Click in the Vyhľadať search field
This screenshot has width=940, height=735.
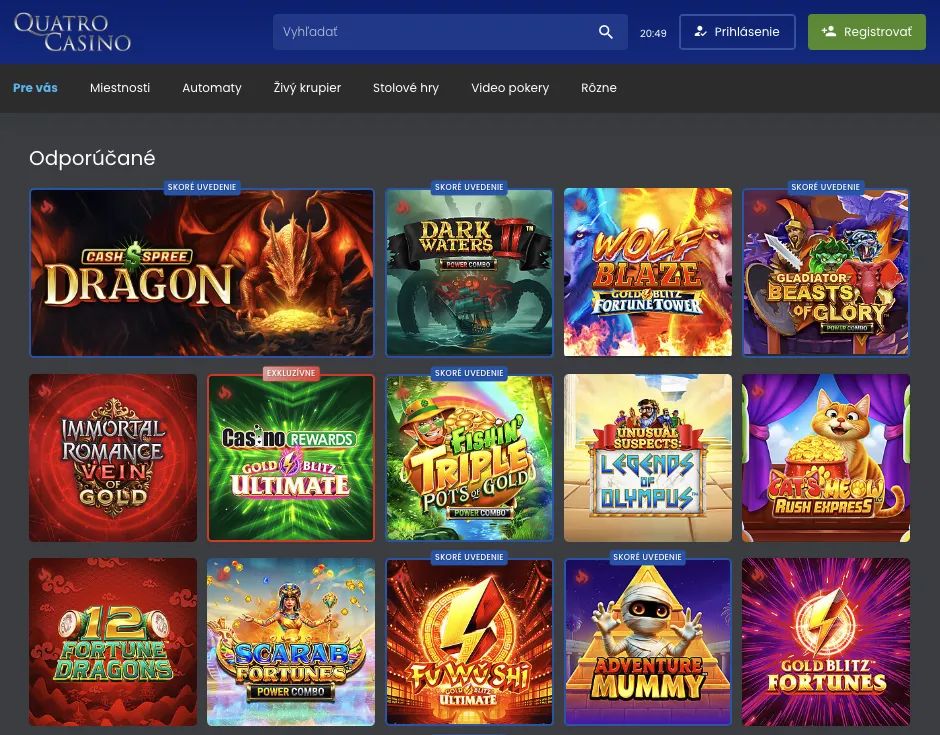(x=450, y=32)
